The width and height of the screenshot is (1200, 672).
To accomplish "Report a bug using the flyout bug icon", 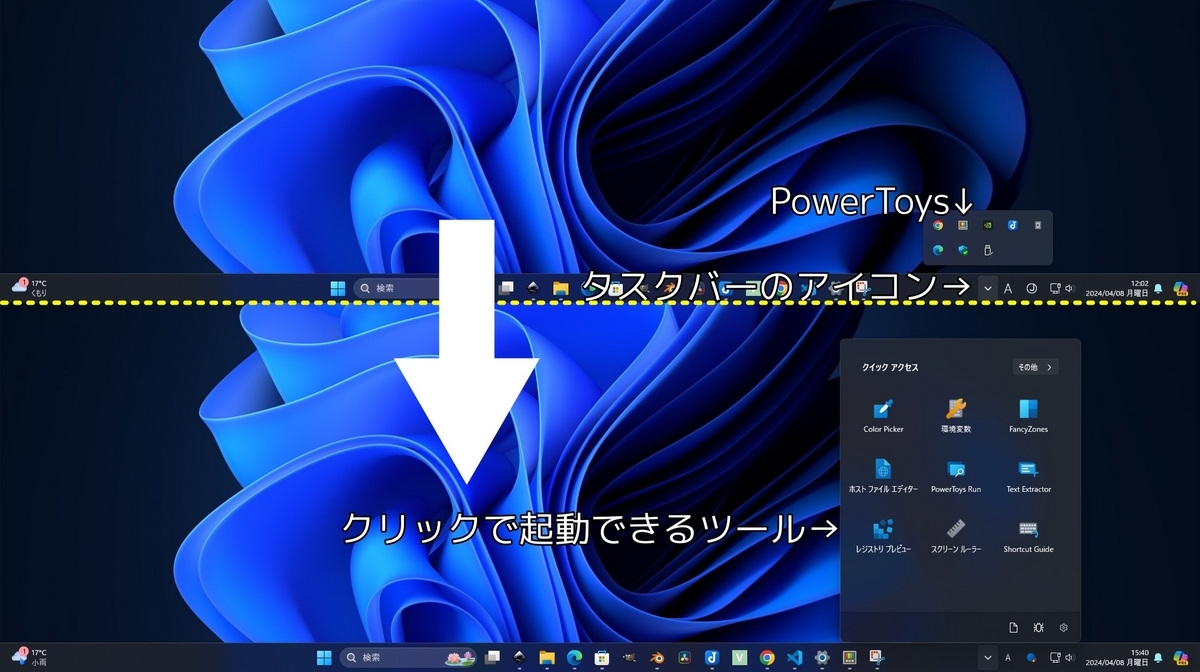I will 1037,627.
